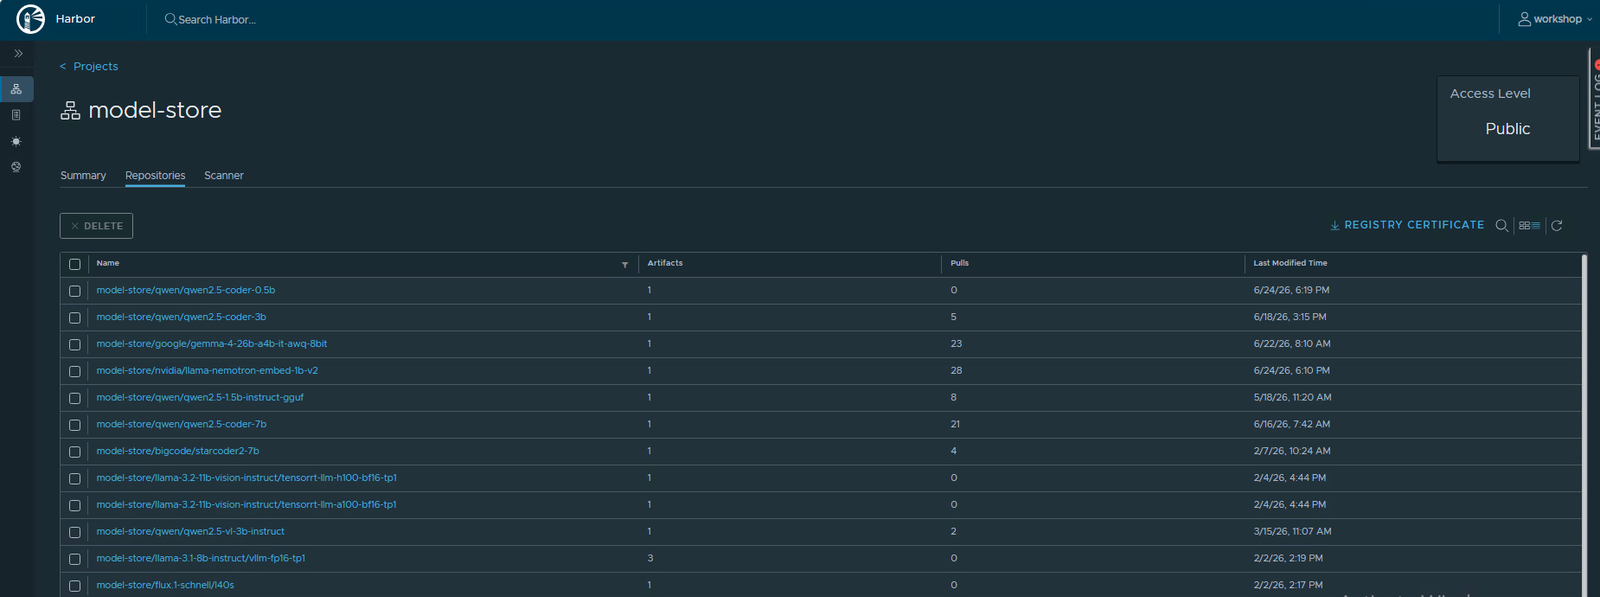Open tensorrt-llm-h100-bf16-tp1 repository link
Screen dimensions: 1600x597
[247, 478]
